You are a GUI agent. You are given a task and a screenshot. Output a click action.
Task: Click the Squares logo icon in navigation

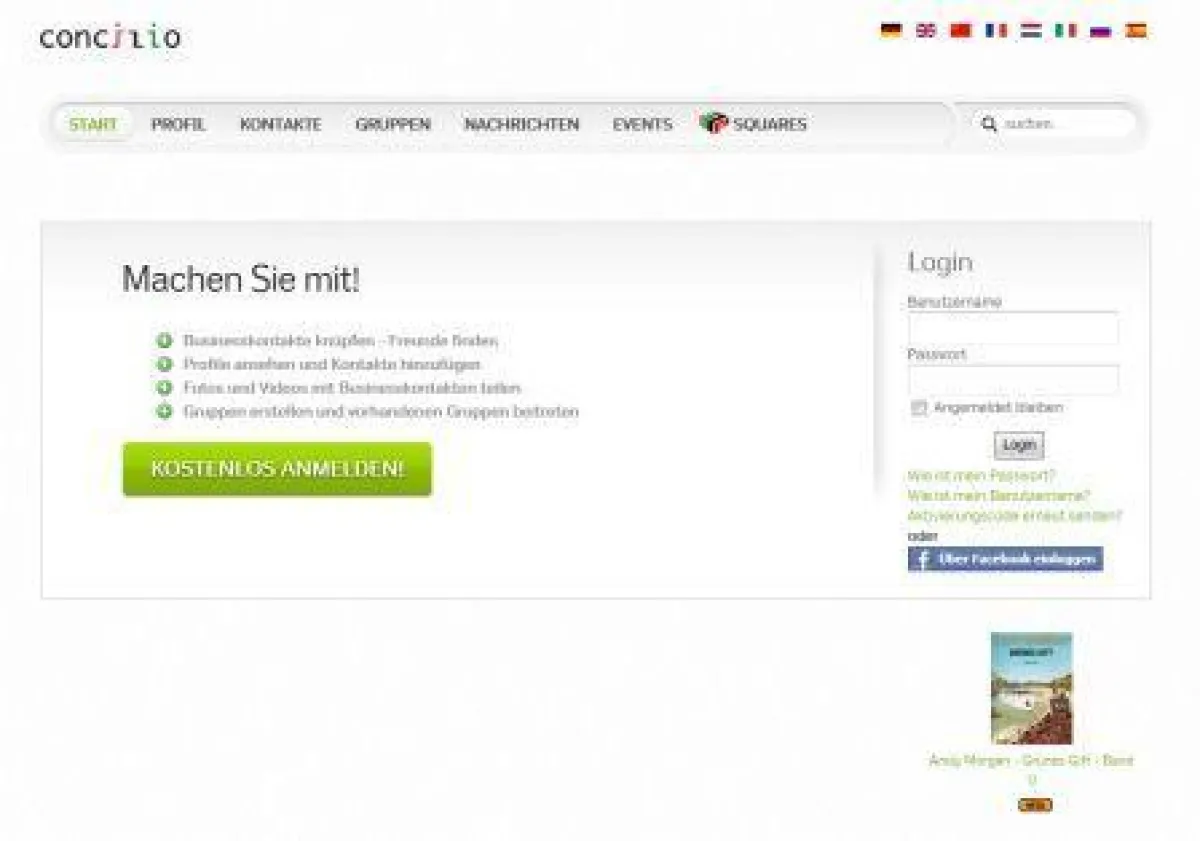715,123
